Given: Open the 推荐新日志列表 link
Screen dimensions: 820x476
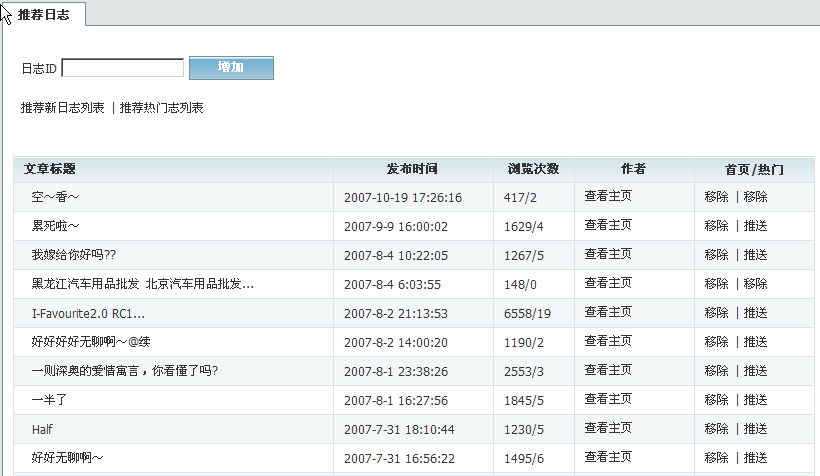Looking at the screenshot, I should point(63,108).
